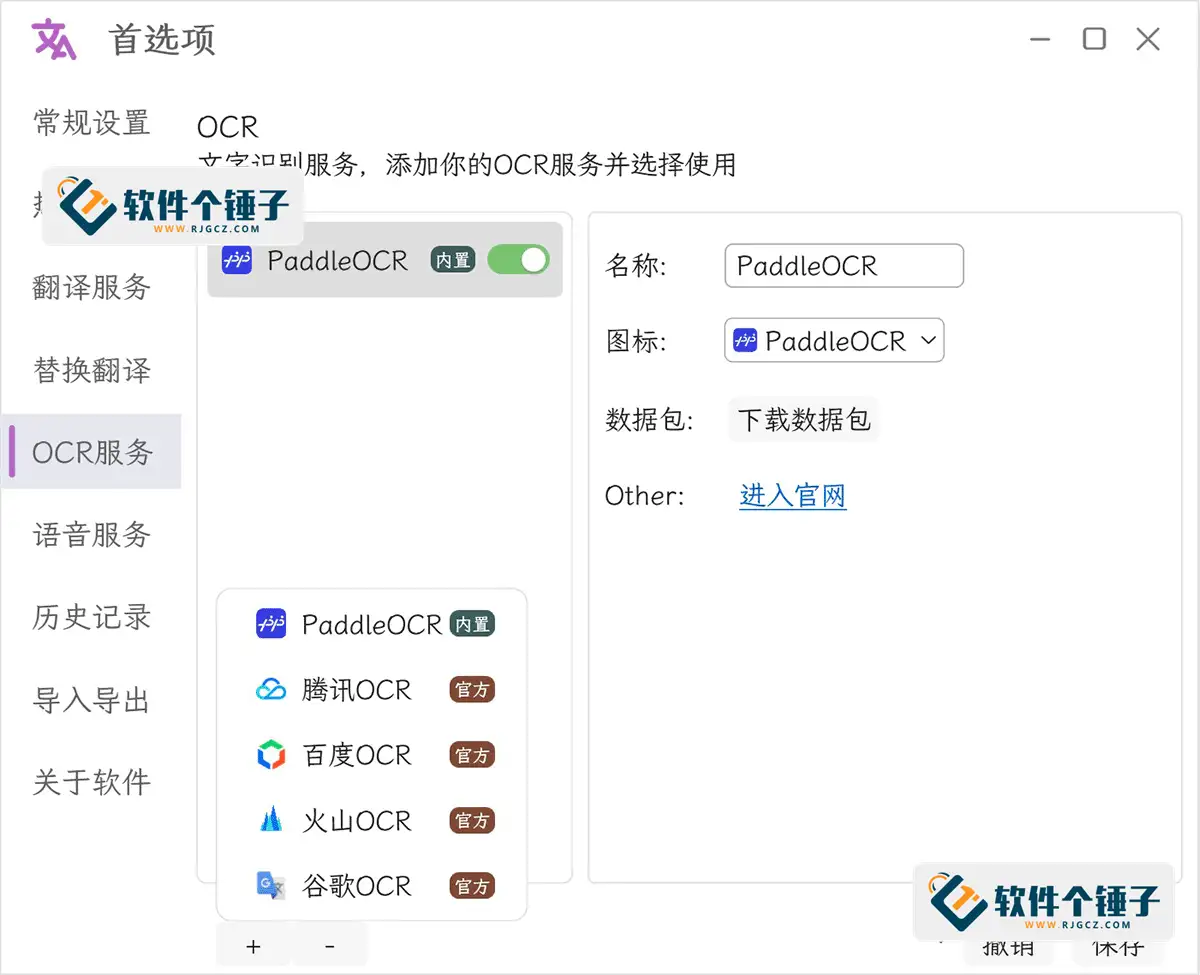Select the OCR服务 sidebar item

[x=91, y=452]
